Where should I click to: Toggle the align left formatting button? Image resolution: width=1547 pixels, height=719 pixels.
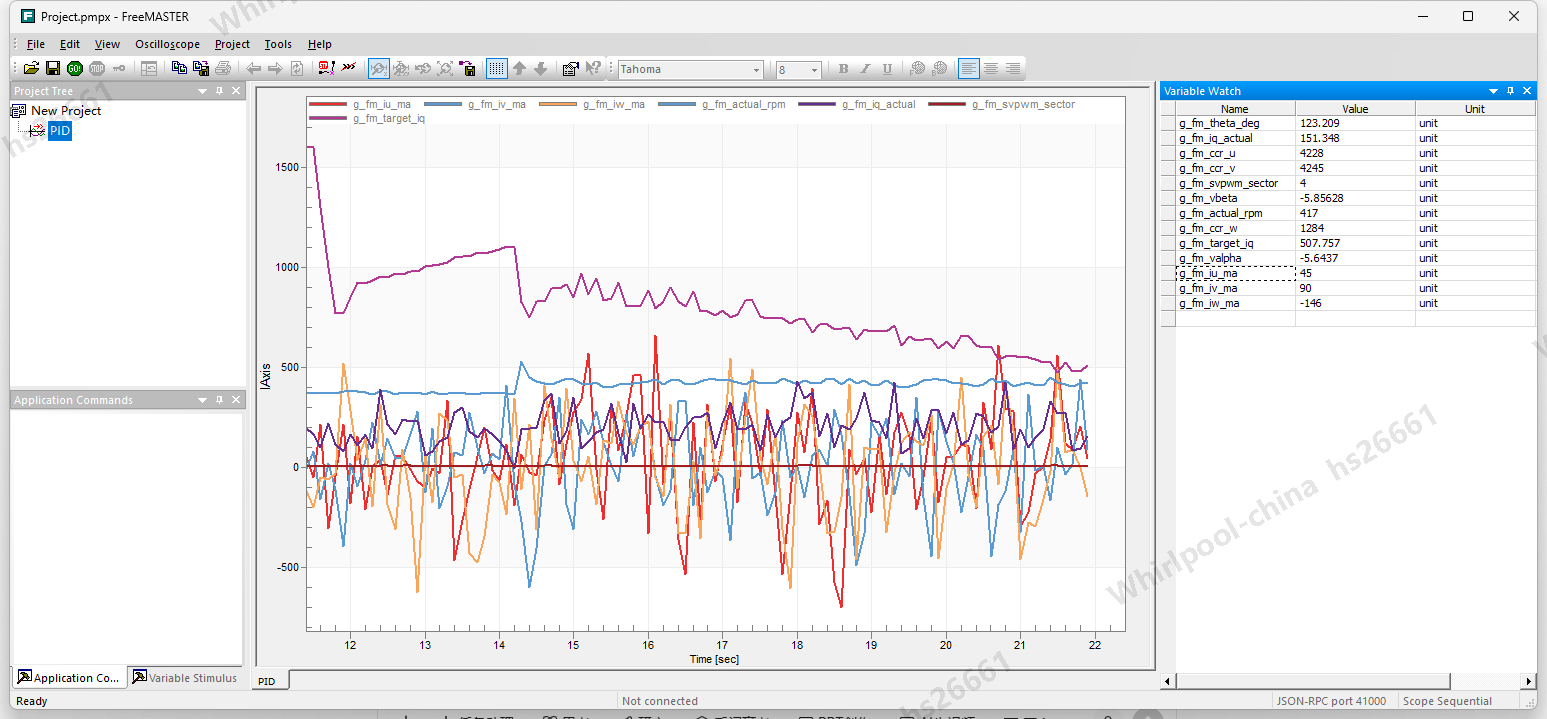pos(968,69)
